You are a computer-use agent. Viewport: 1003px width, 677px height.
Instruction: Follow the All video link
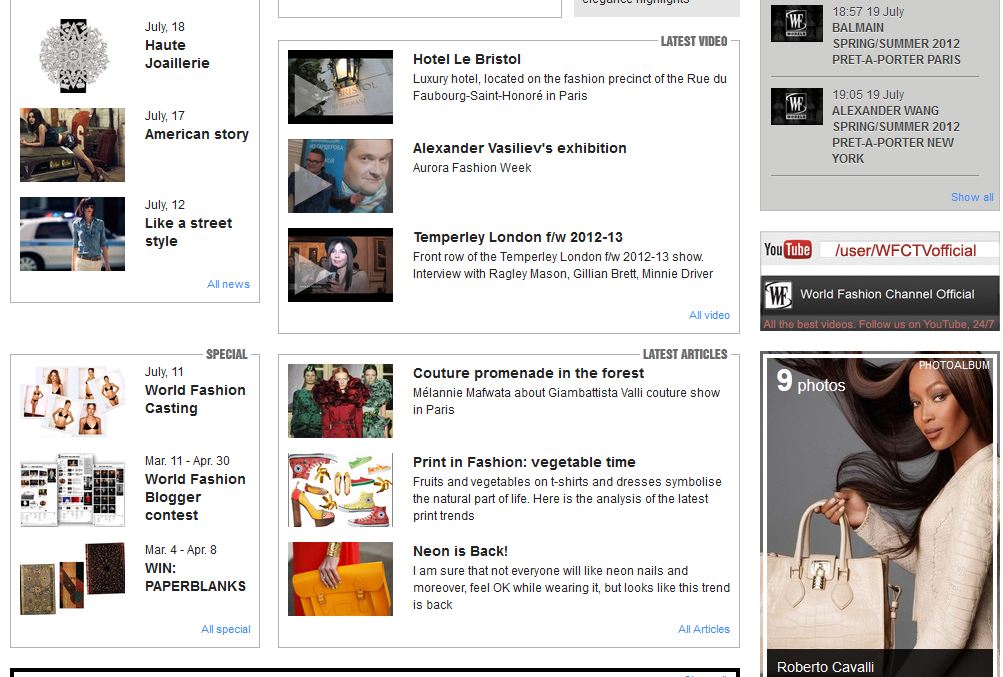pyautogui.click(x=709, y=315)
